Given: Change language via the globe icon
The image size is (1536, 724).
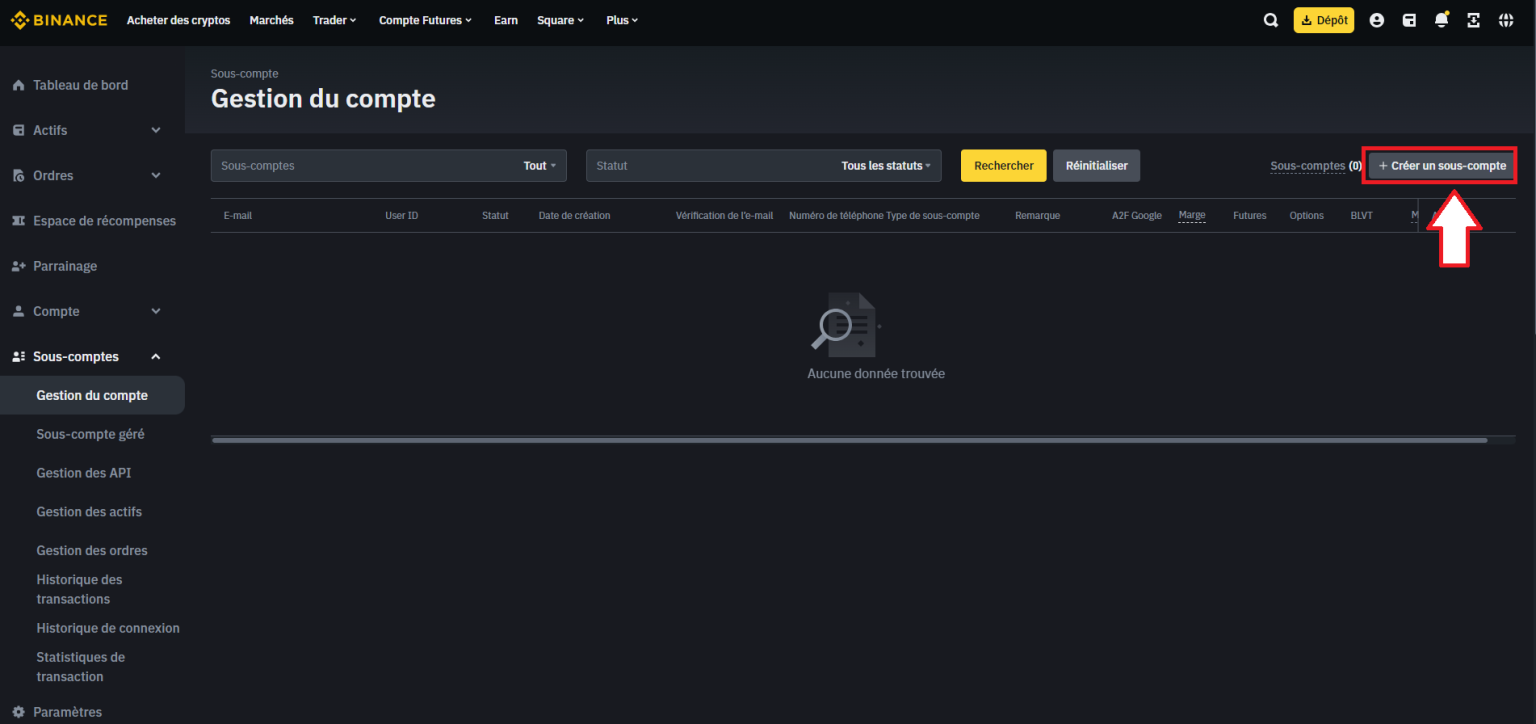Looking at the screenshot, I should pyautogui.click(x=1505, y=19).
